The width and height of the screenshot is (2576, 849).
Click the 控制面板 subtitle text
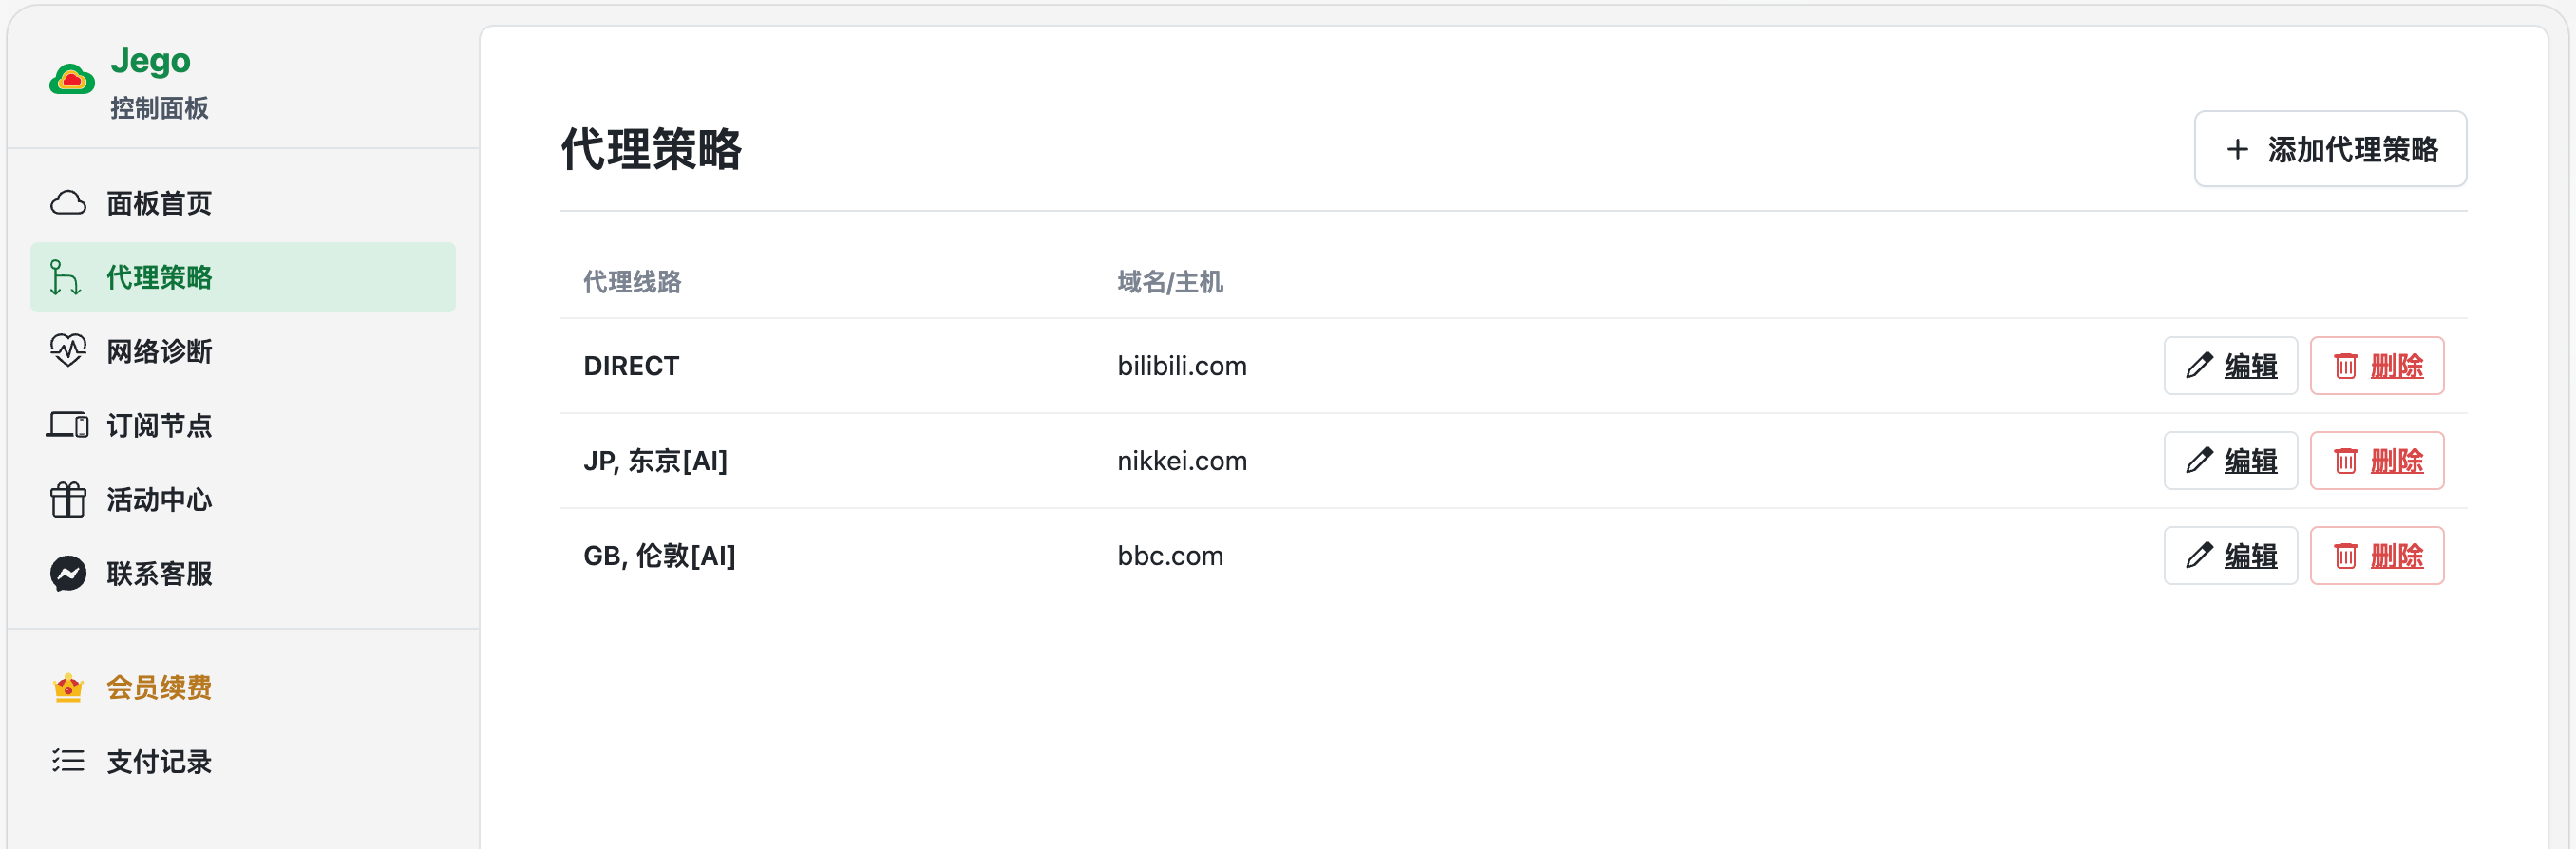159,108
